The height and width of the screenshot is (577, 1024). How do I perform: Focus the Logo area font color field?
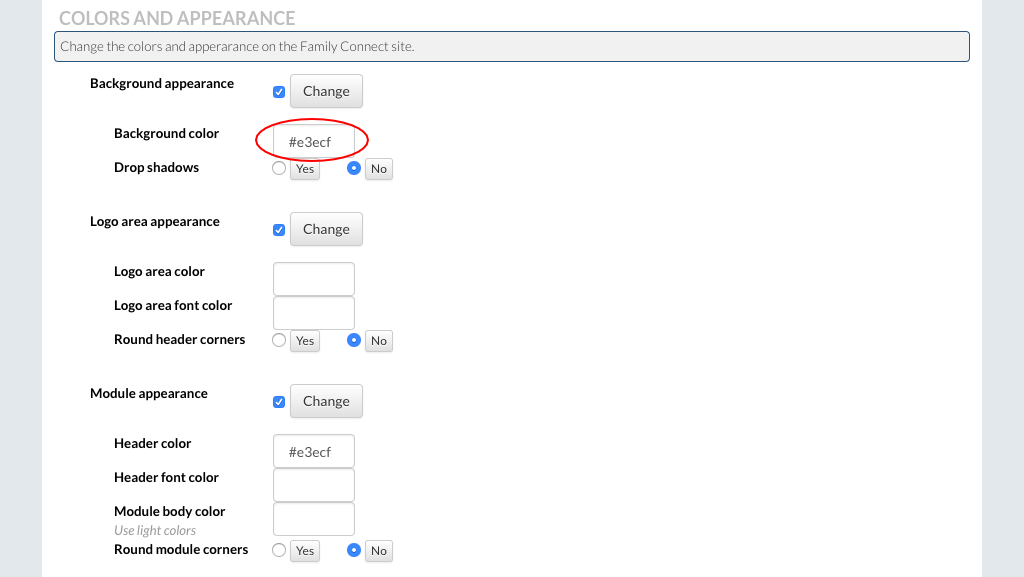click(313, 313)
